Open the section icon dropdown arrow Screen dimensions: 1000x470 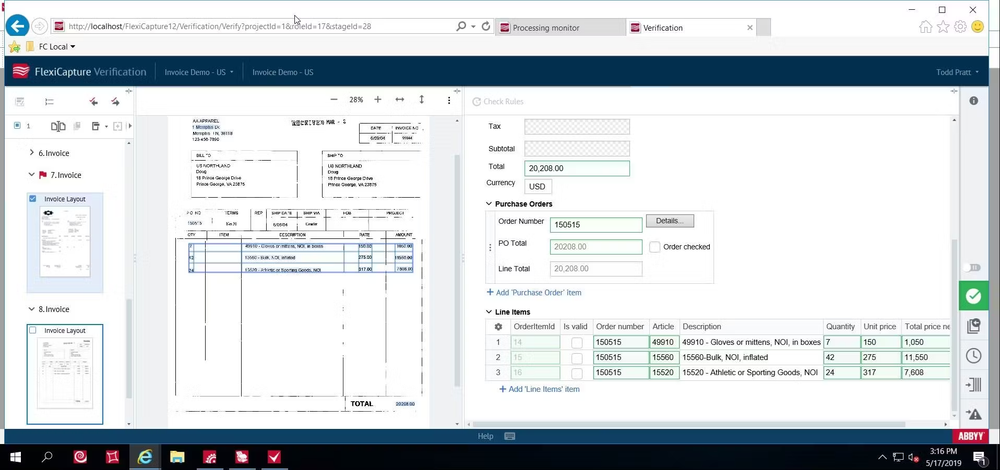tap(107, 126)
